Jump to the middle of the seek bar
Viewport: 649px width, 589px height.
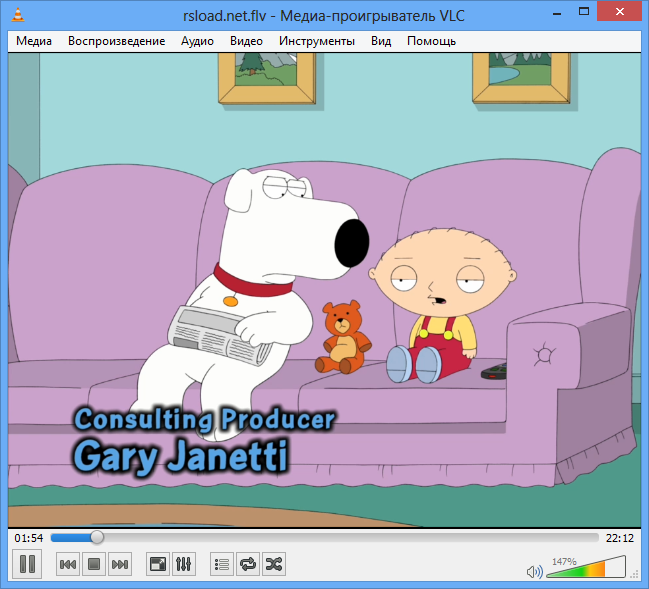click(x=324, y=537)
